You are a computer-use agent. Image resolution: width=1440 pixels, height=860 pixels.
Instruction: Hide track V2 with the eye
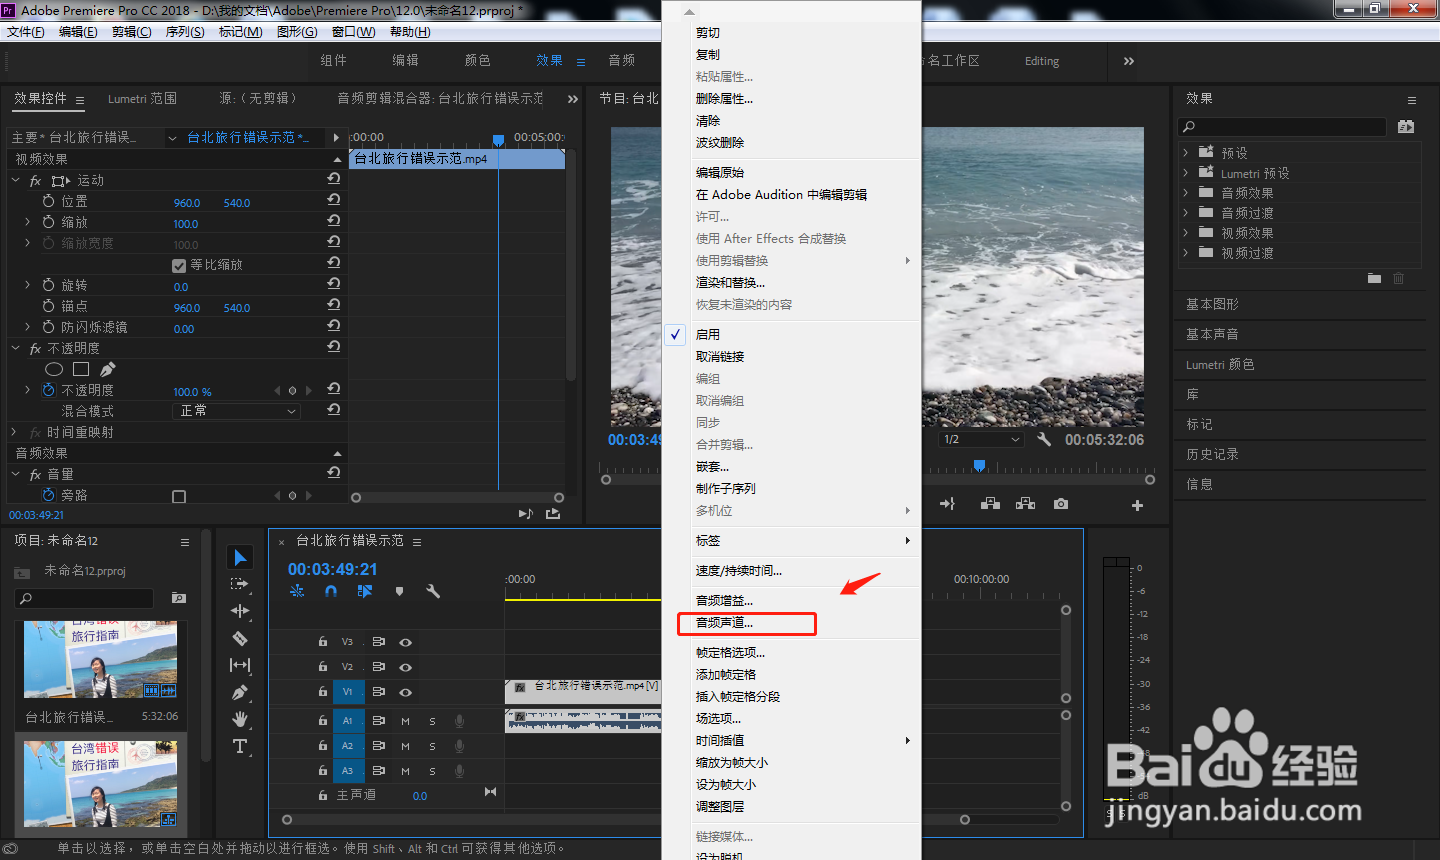click(405, 667)
